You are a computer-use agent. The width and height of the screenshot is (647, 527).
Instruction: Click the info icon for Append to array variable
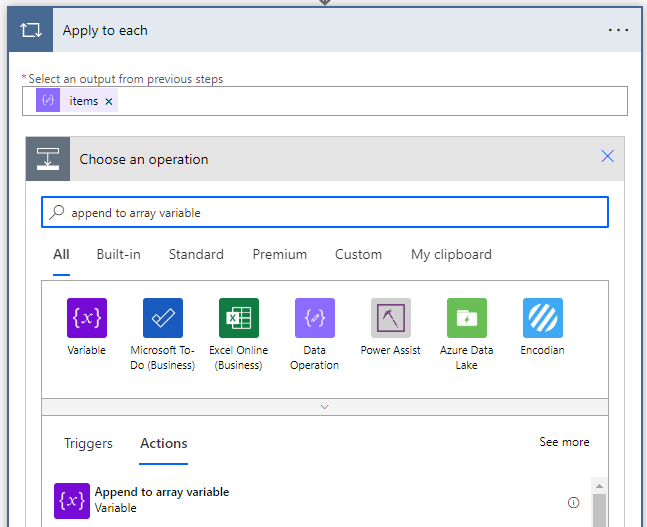click(574, 502)
